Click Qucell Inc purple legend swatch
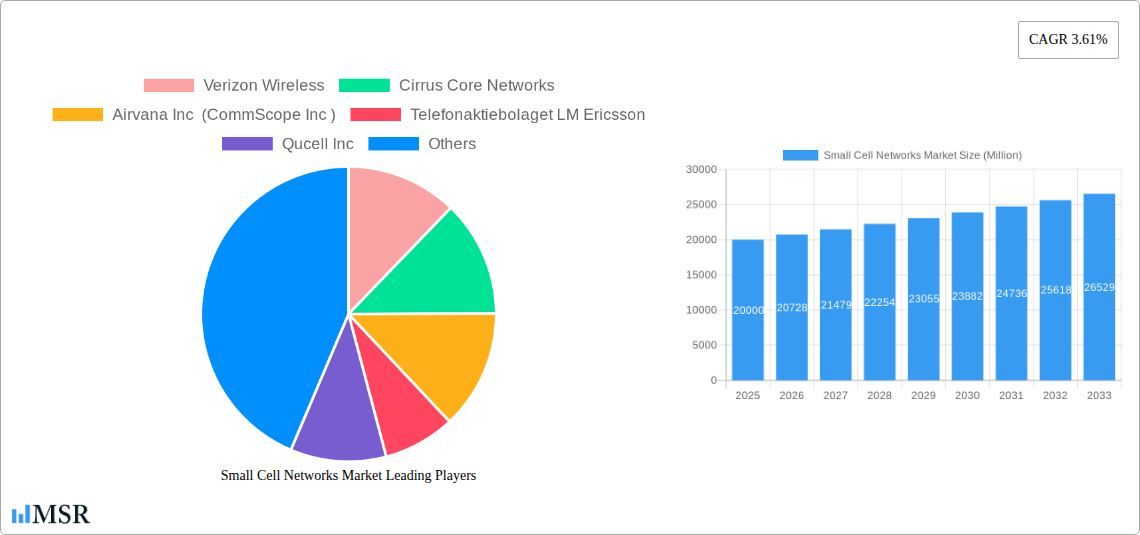This screenshot has height=535, width=1140. pos(247,144)
